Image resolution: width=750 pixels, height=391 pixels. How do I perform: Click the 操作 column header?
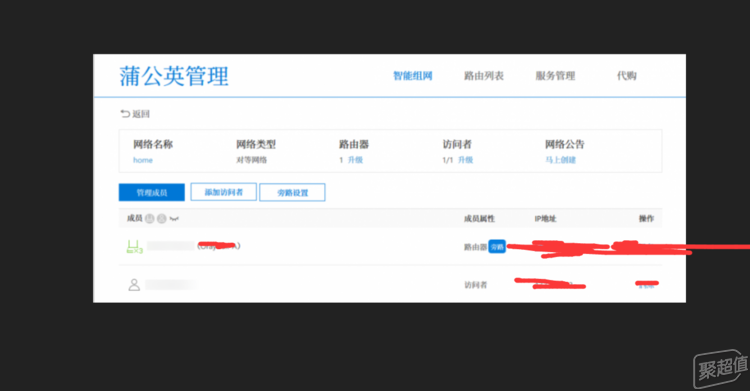coord(646,219)
